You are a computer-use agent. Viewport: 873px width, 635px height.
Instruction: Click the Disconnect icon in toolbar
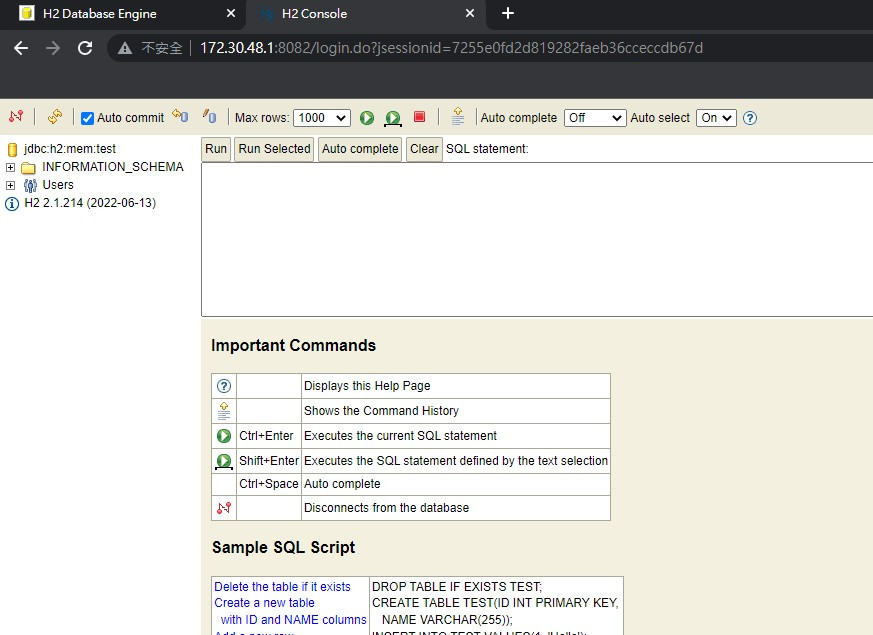[x=16, y=116]
